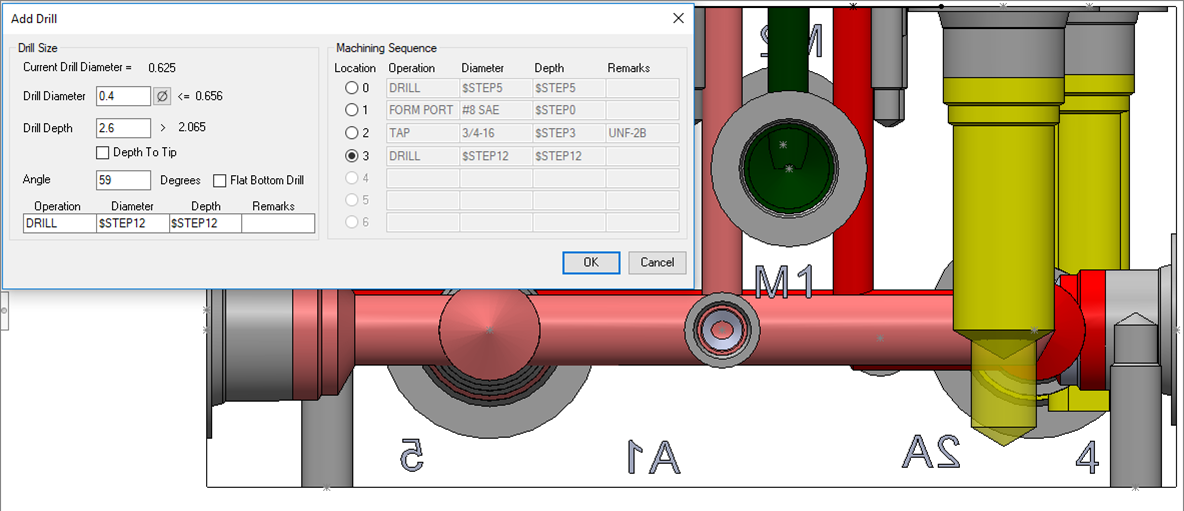Select location 2 TAP radio button

351,133
